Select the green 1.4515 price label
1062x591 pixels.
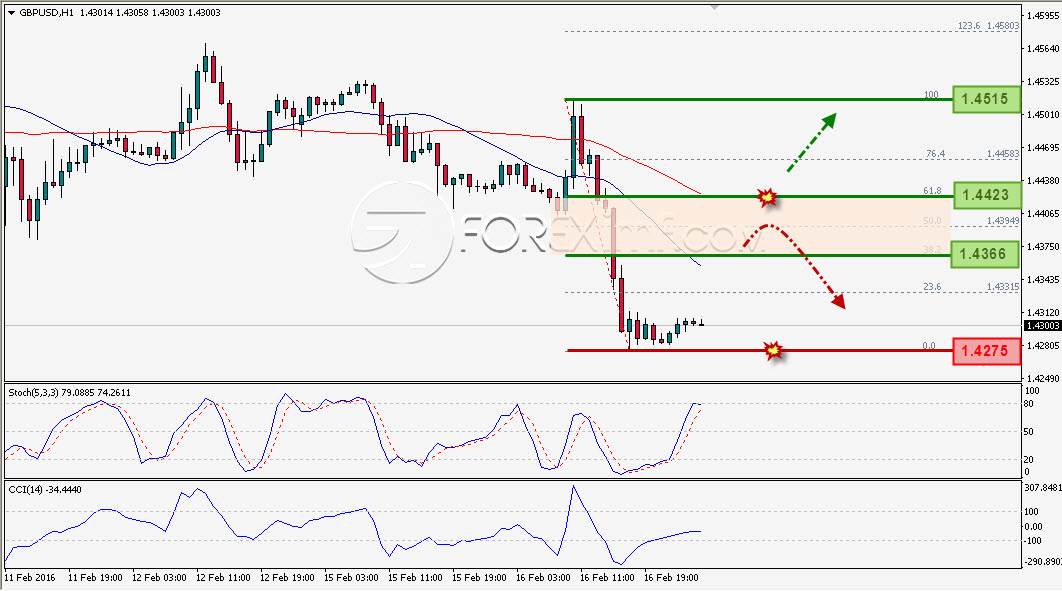pyautogui.click(x=985, y=99)
